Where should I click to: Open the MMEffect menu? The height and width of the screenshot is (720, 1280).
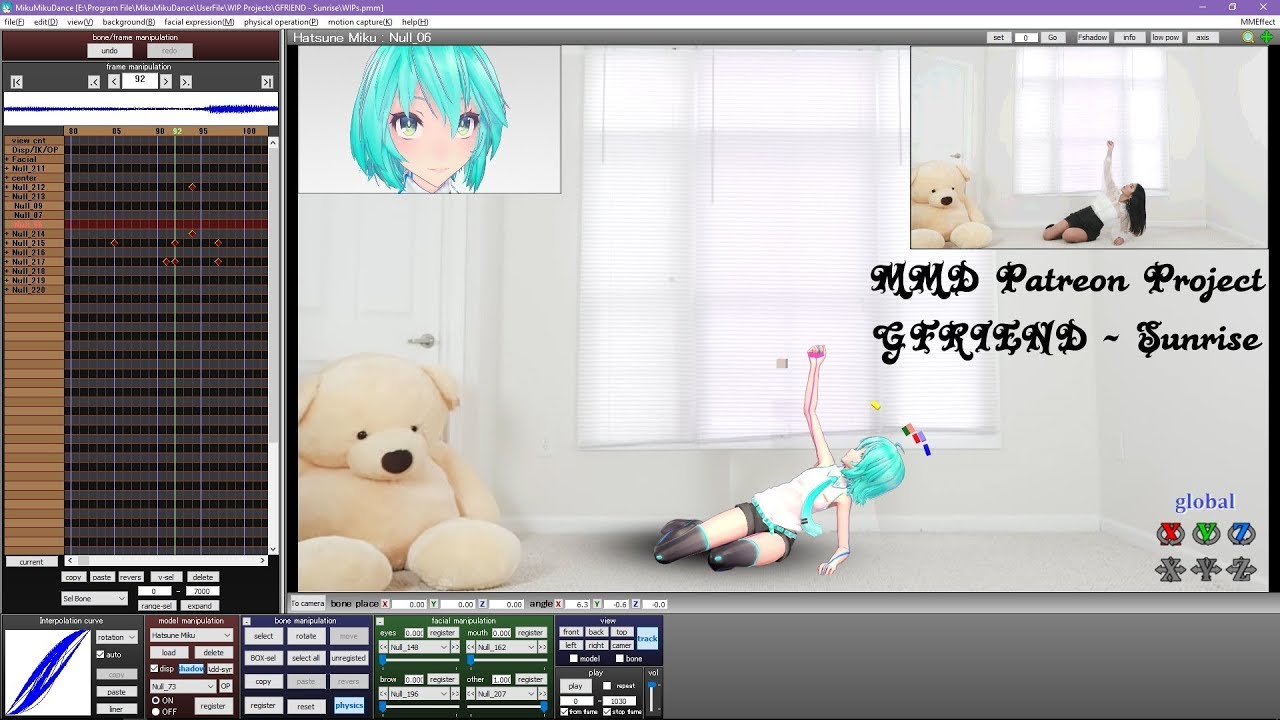[1258, 21]
